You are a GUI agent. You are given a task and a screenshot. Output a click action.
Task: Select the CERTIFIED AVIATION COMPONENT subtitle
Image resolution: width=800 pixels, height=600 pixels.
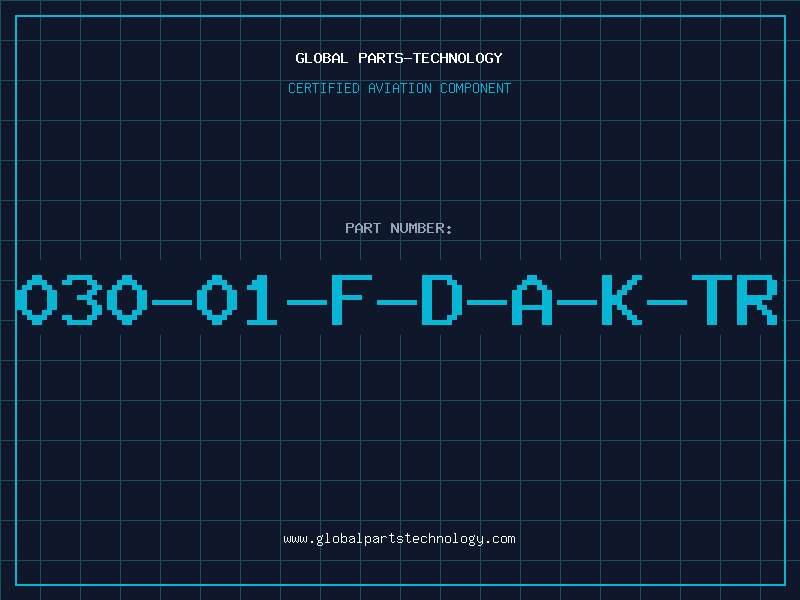(399, 88)
